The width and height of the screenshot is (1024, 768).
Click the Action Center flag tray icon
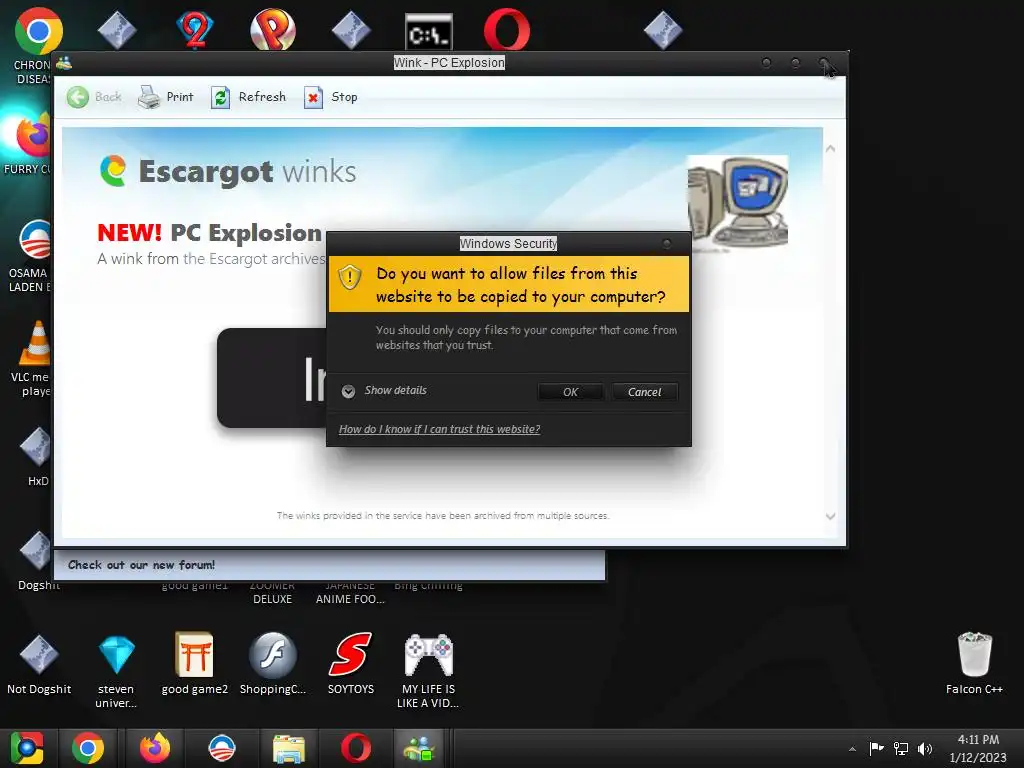[876, 748]
